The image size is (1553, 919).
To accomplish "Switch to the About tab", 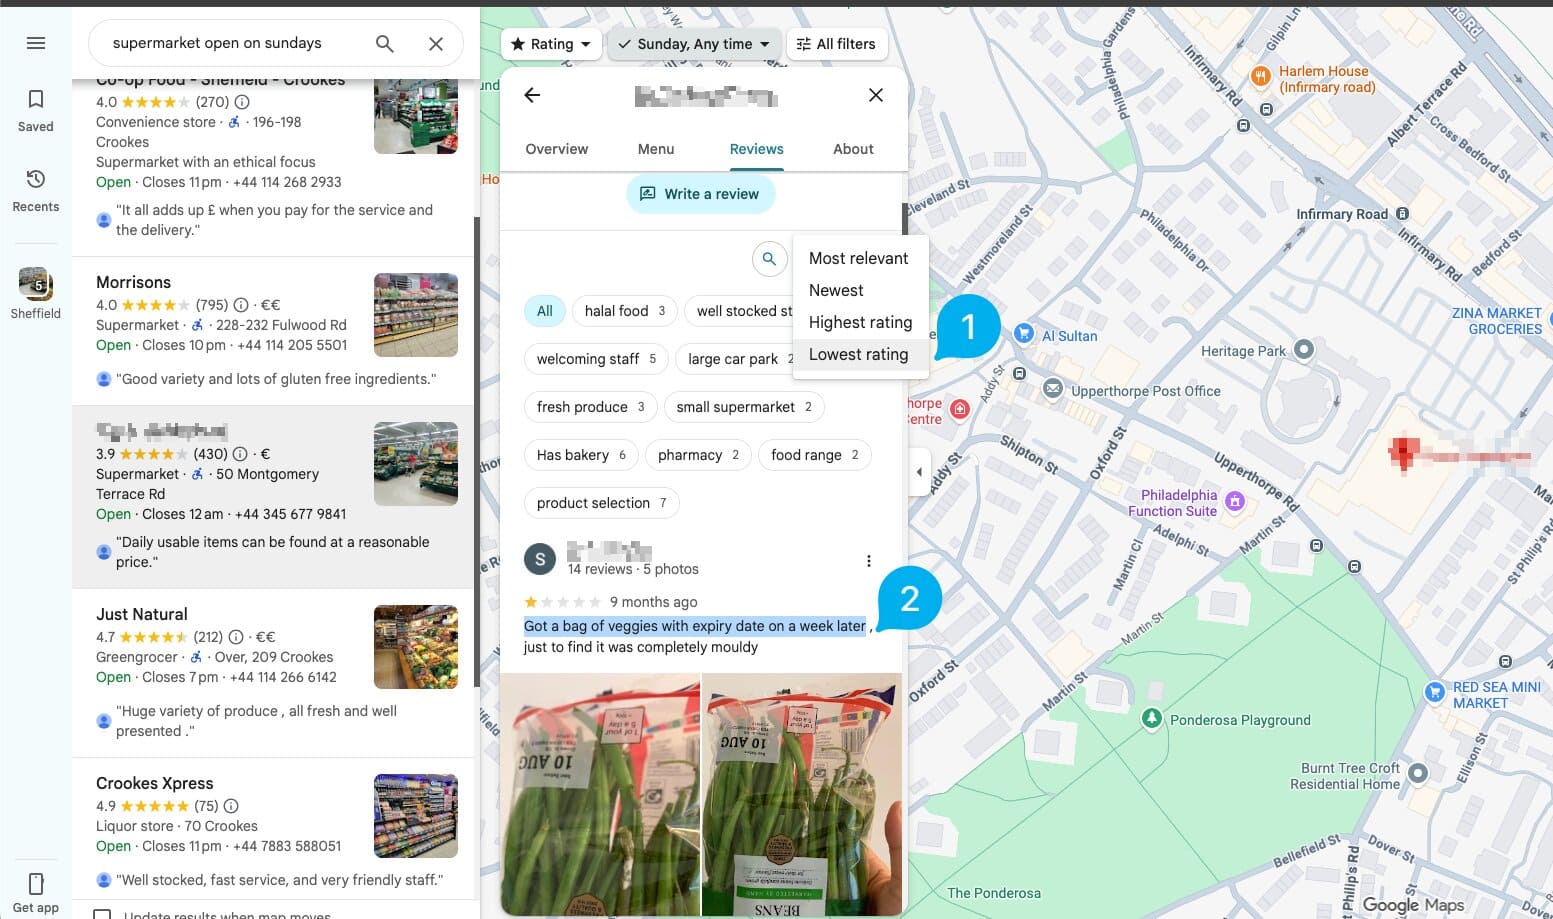I will (x=853, y=149).
